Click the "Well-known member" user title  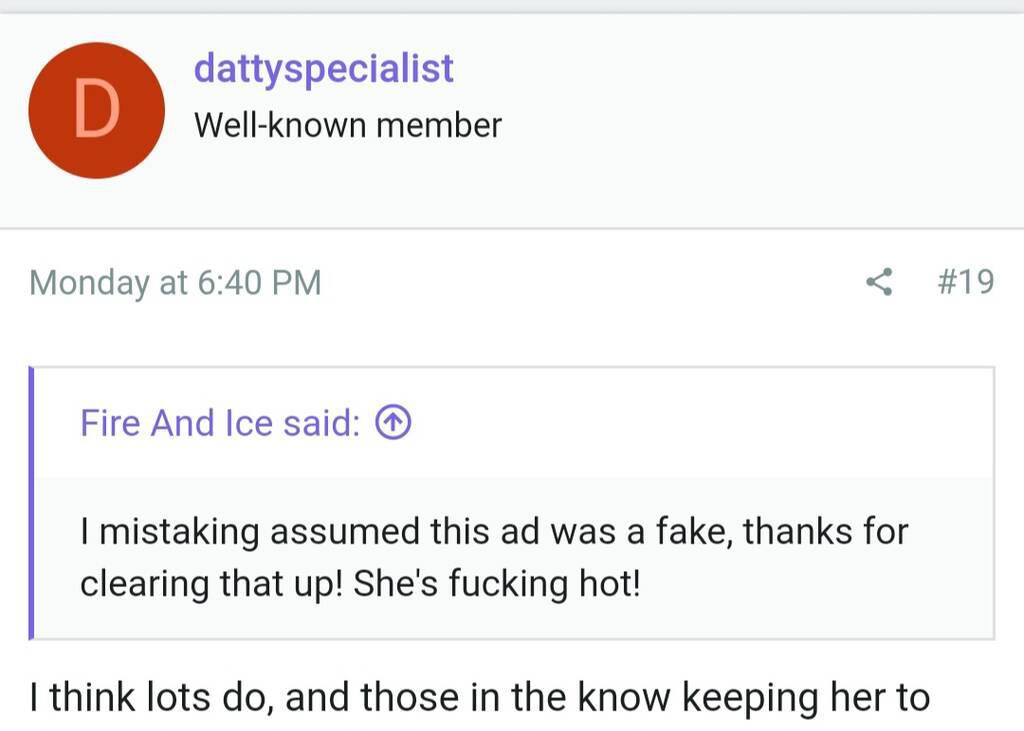click(347, 126)
